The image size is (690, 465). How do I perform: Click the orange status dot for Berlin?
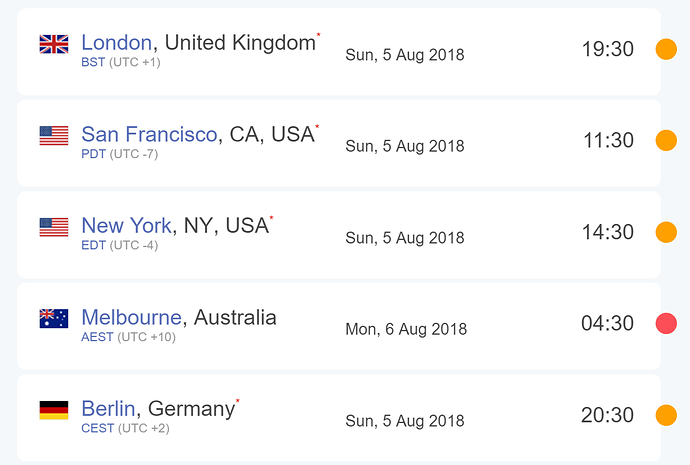tap(666, 415)
